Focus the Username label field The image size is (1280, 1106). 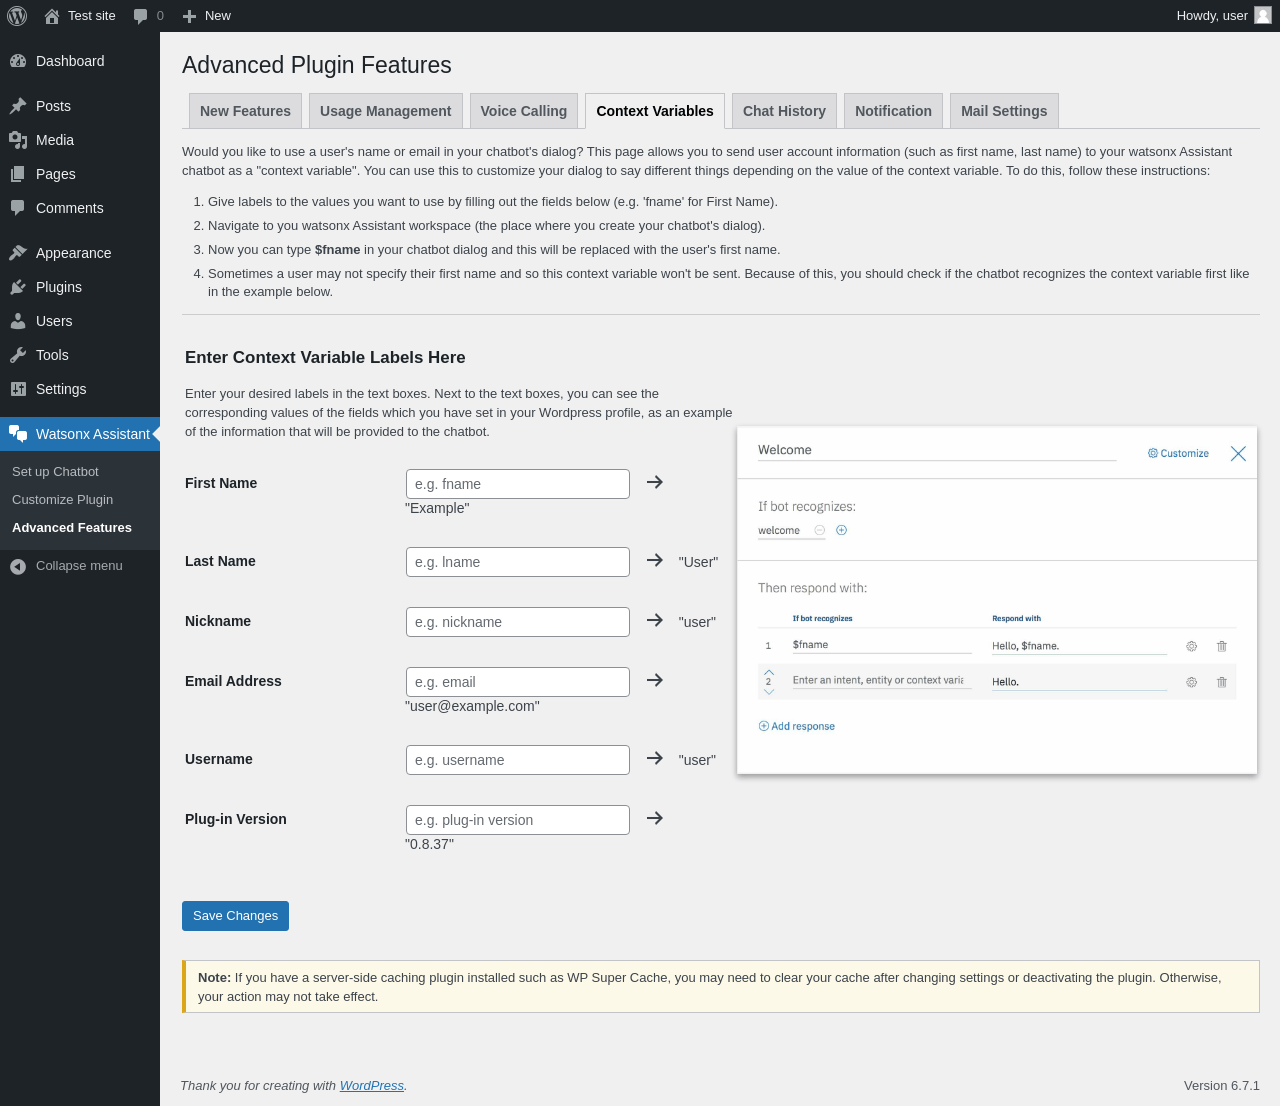(x=518, y=760)
